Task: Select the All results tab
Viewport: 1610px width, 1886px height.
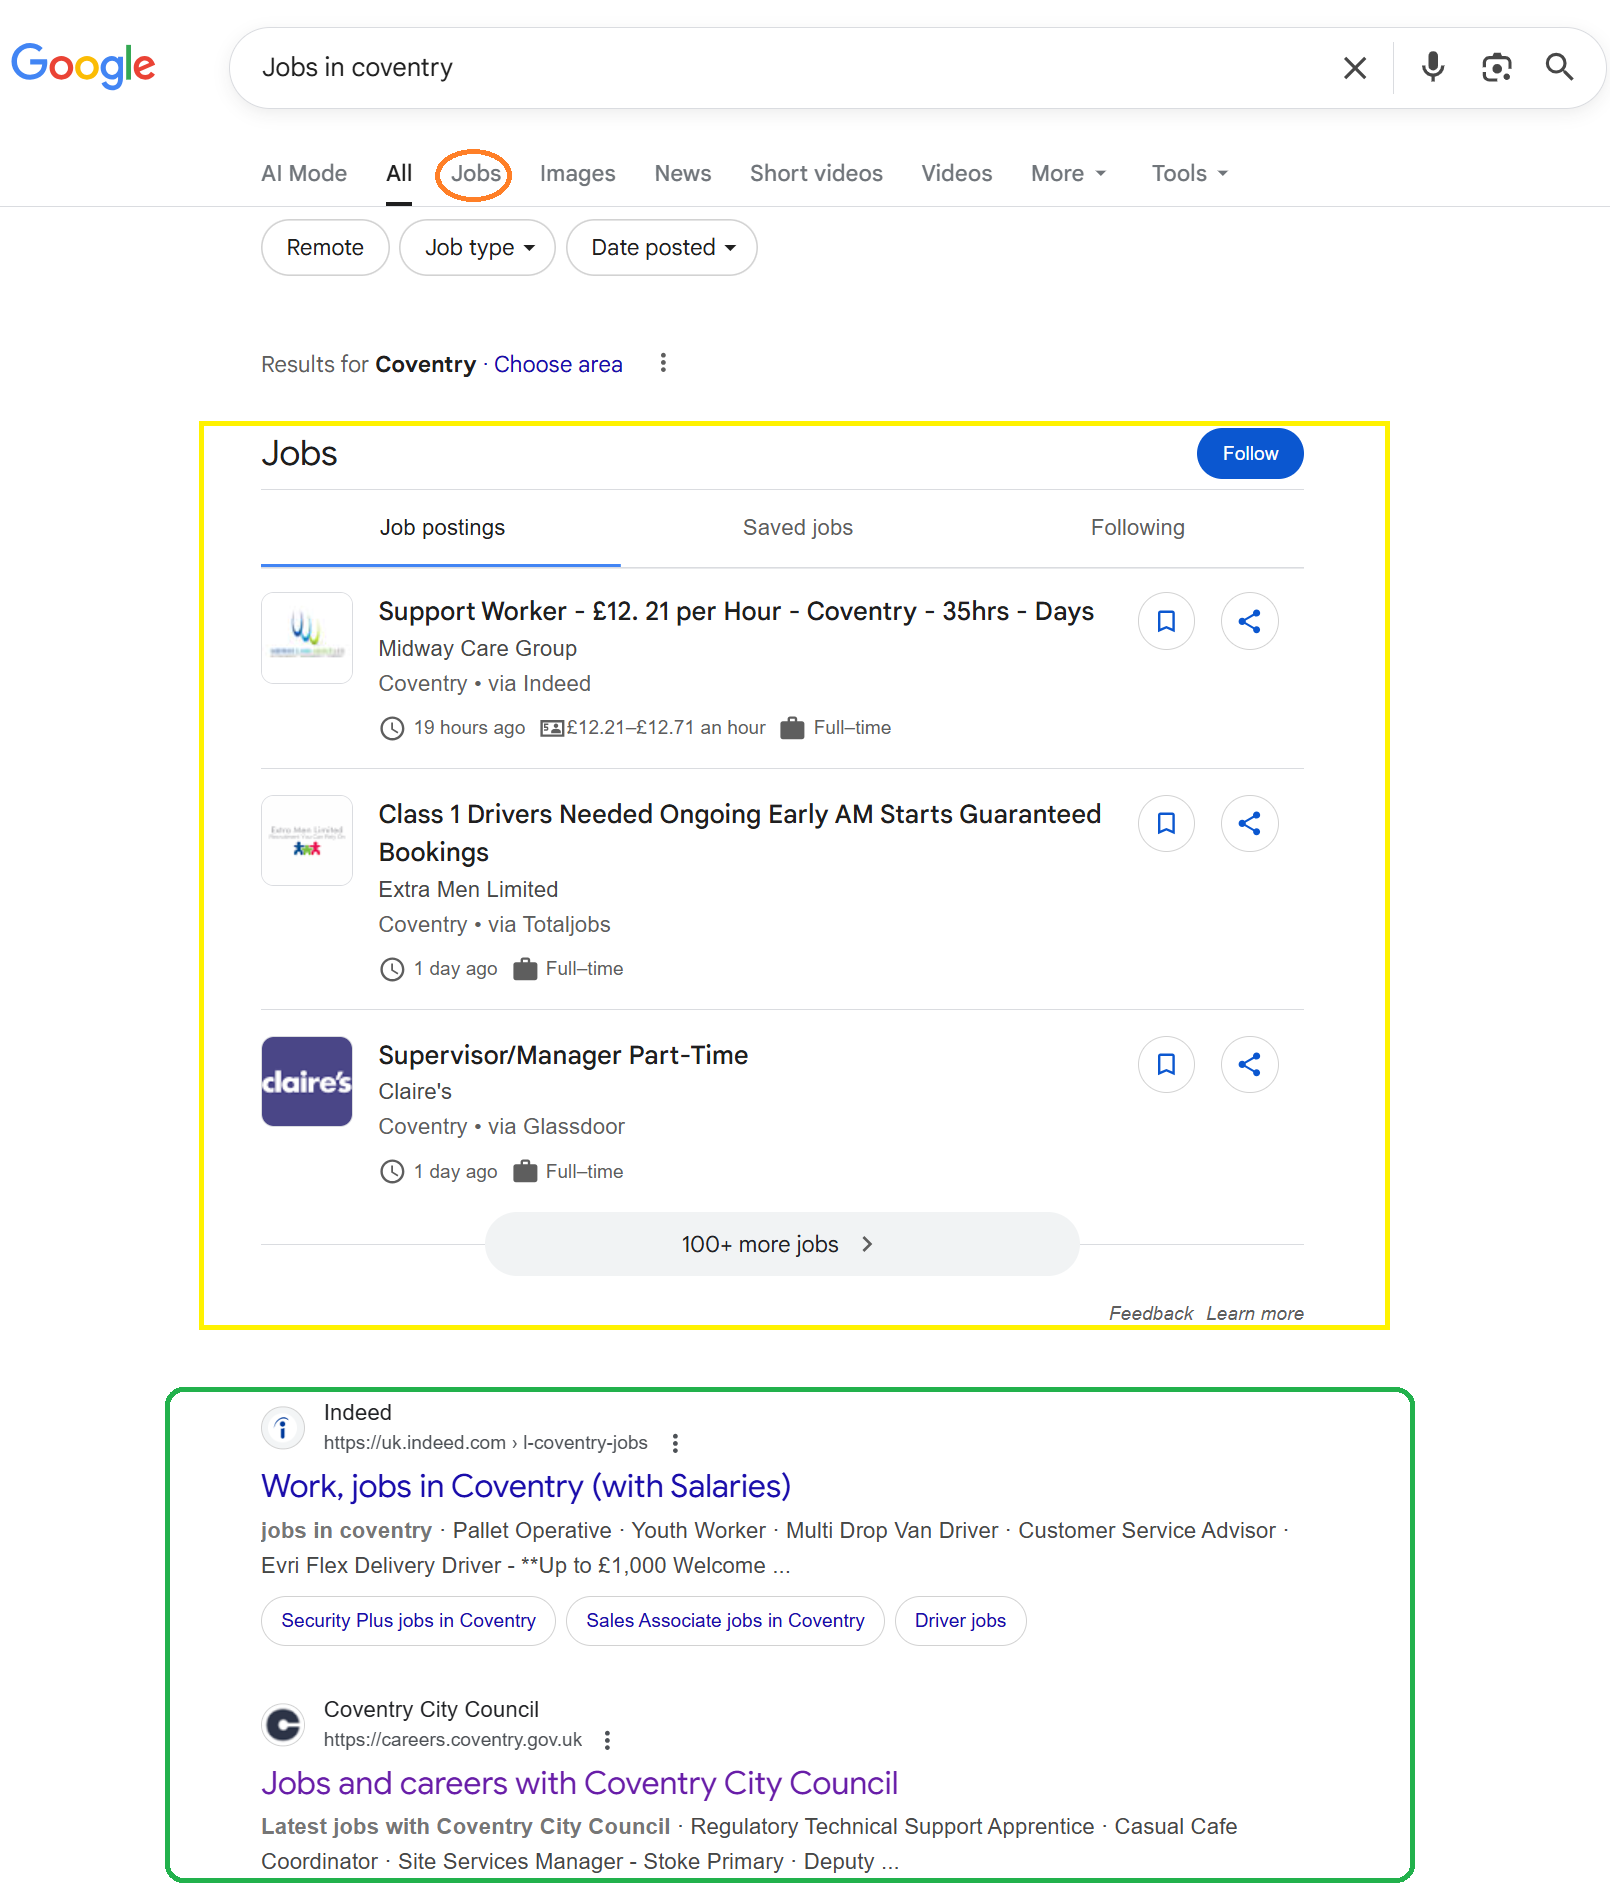Action: [x=399, y=173]
